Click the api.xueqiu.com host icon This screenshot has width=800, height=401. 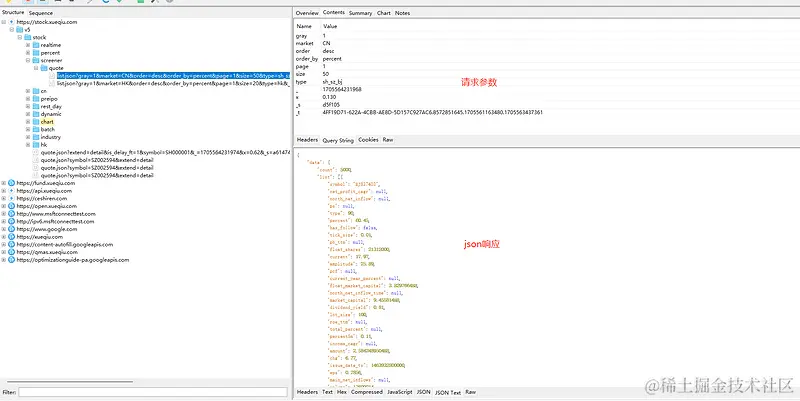pyautogui.click(x=12, y=191)
